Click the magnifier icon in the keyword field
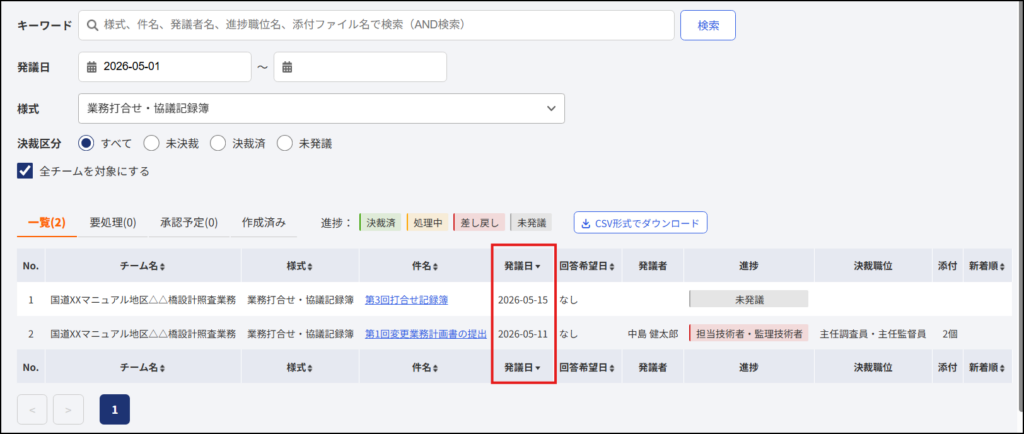Screen dimensions: 1024x434 click(93, 25)
